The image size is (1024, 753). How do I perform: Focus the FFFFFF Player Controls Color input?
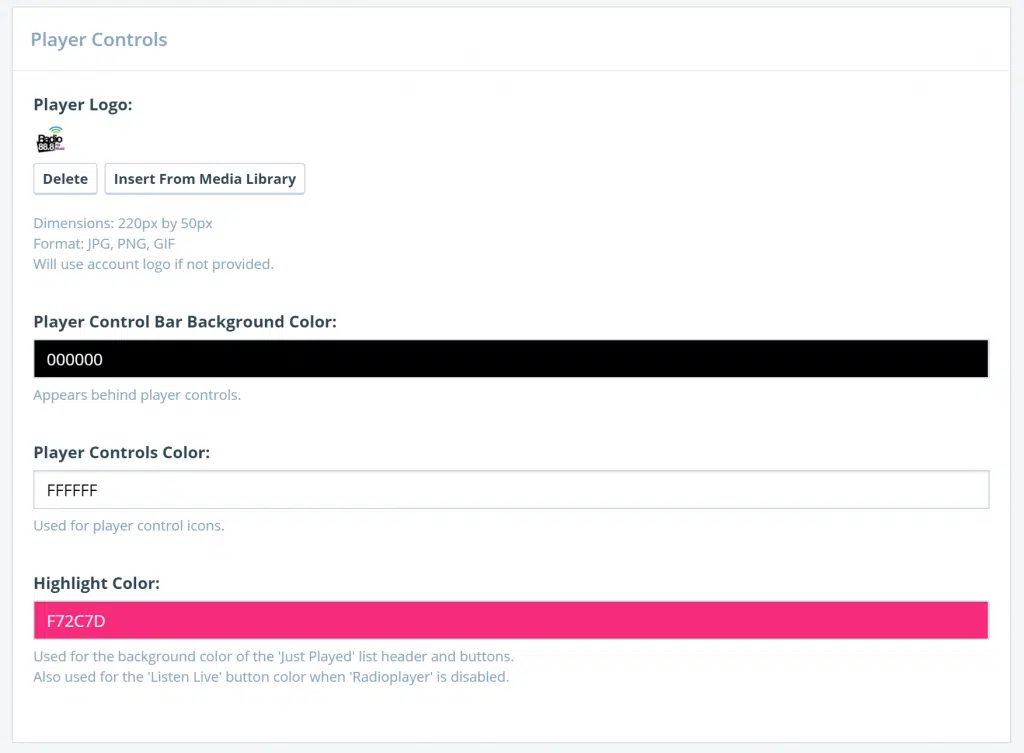510,490
